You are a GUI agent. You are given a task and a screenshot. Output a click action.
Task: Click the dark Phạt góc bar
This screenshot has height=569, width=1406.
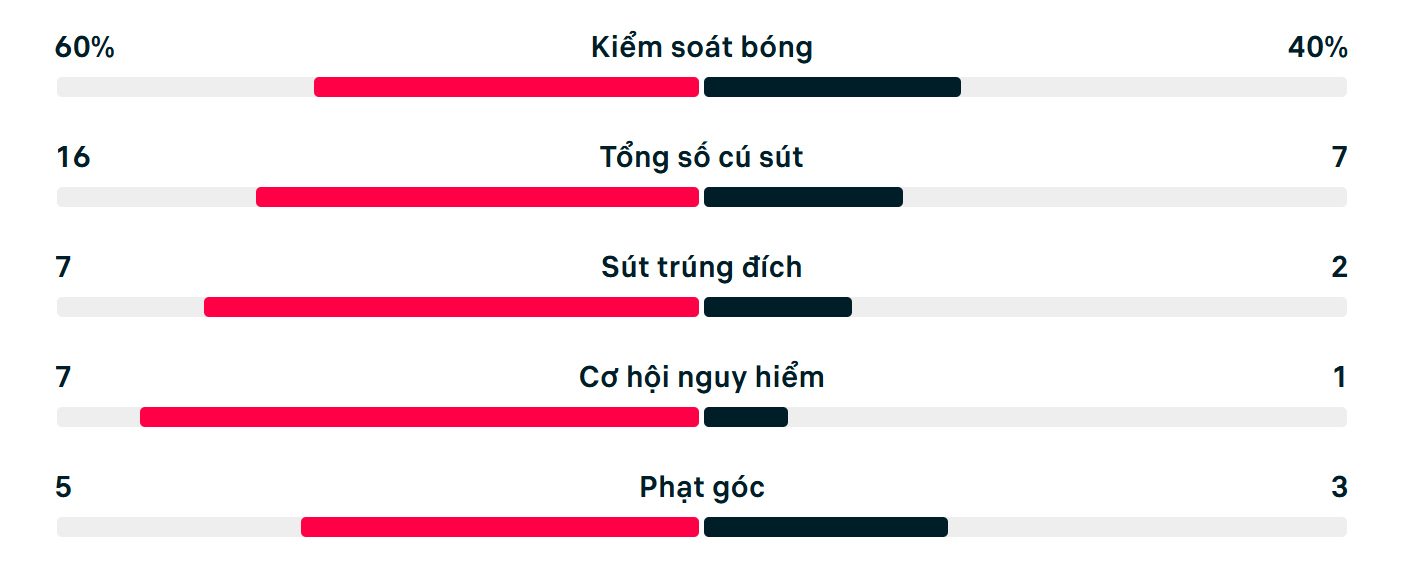826,527
